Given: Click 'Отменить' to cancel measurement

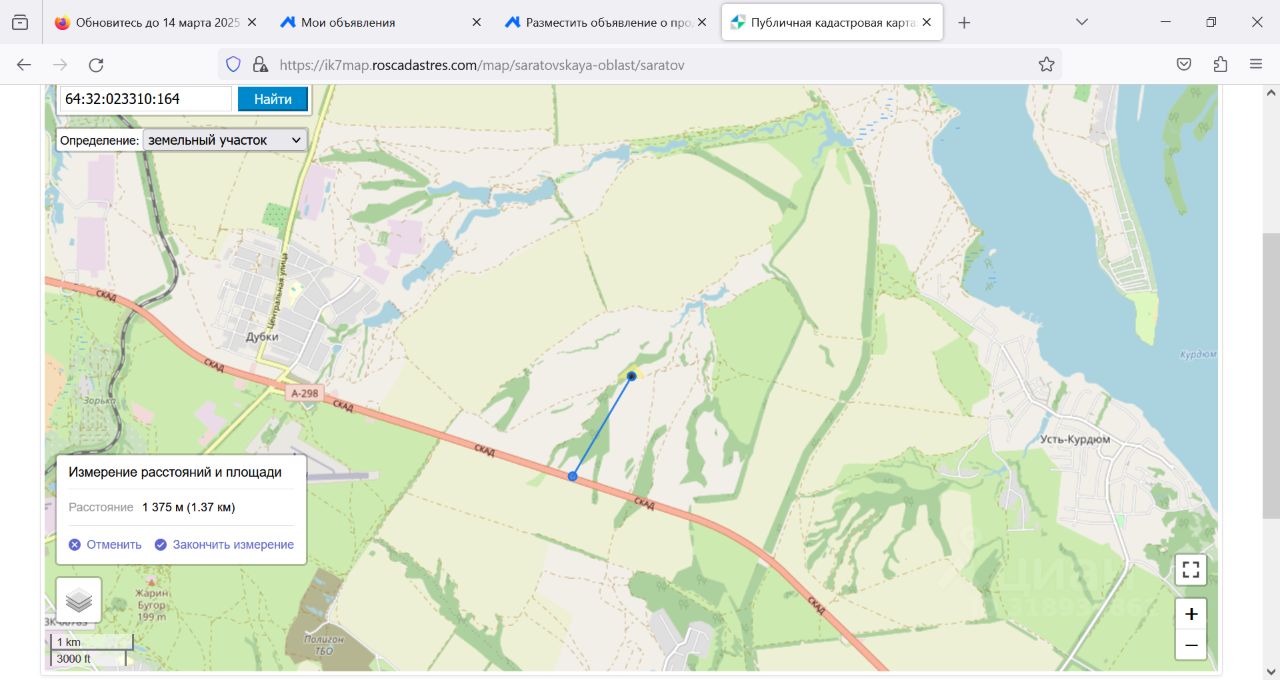Looking at the screenshot, I should (x=105, y=545).
